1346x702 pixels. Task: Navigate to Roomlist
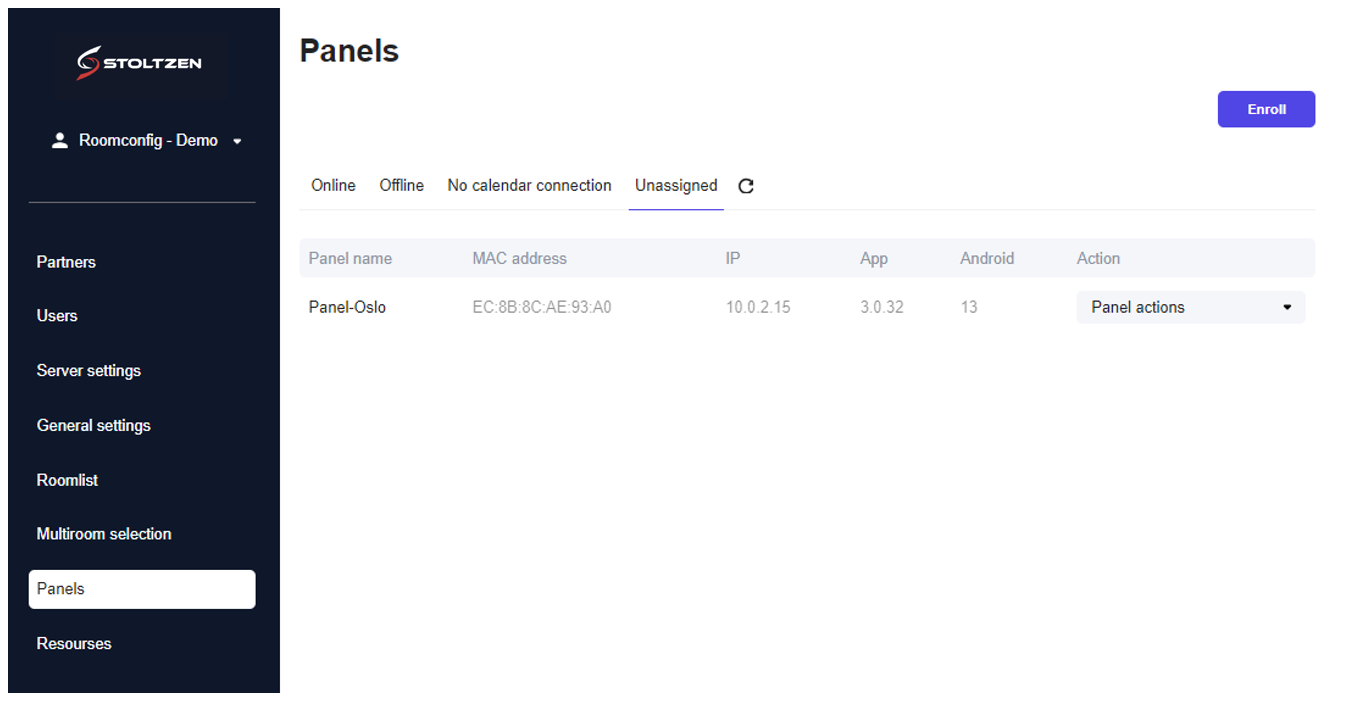click(68, 480)
